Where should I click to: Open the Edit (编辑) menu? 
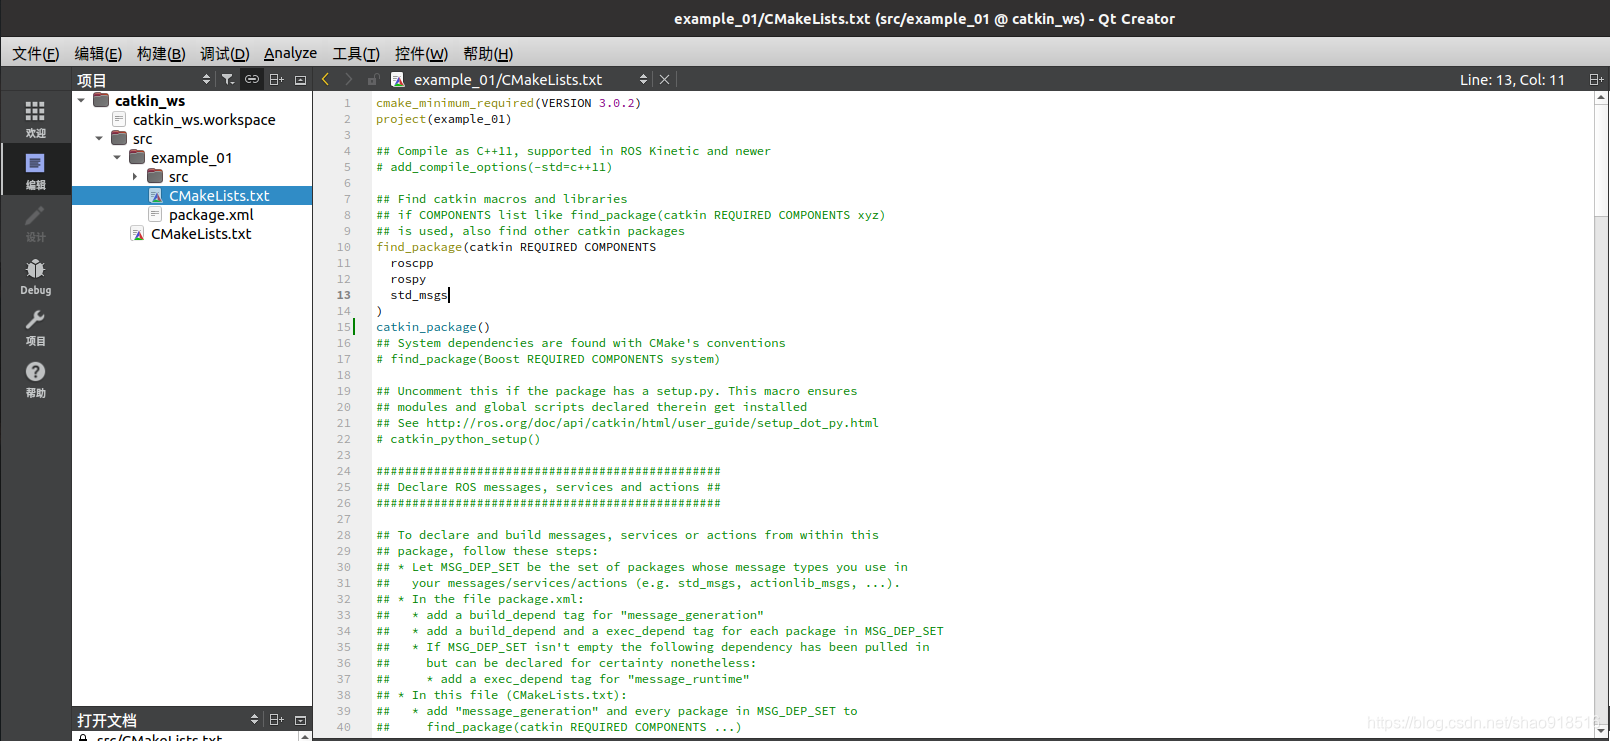[98, 53]
